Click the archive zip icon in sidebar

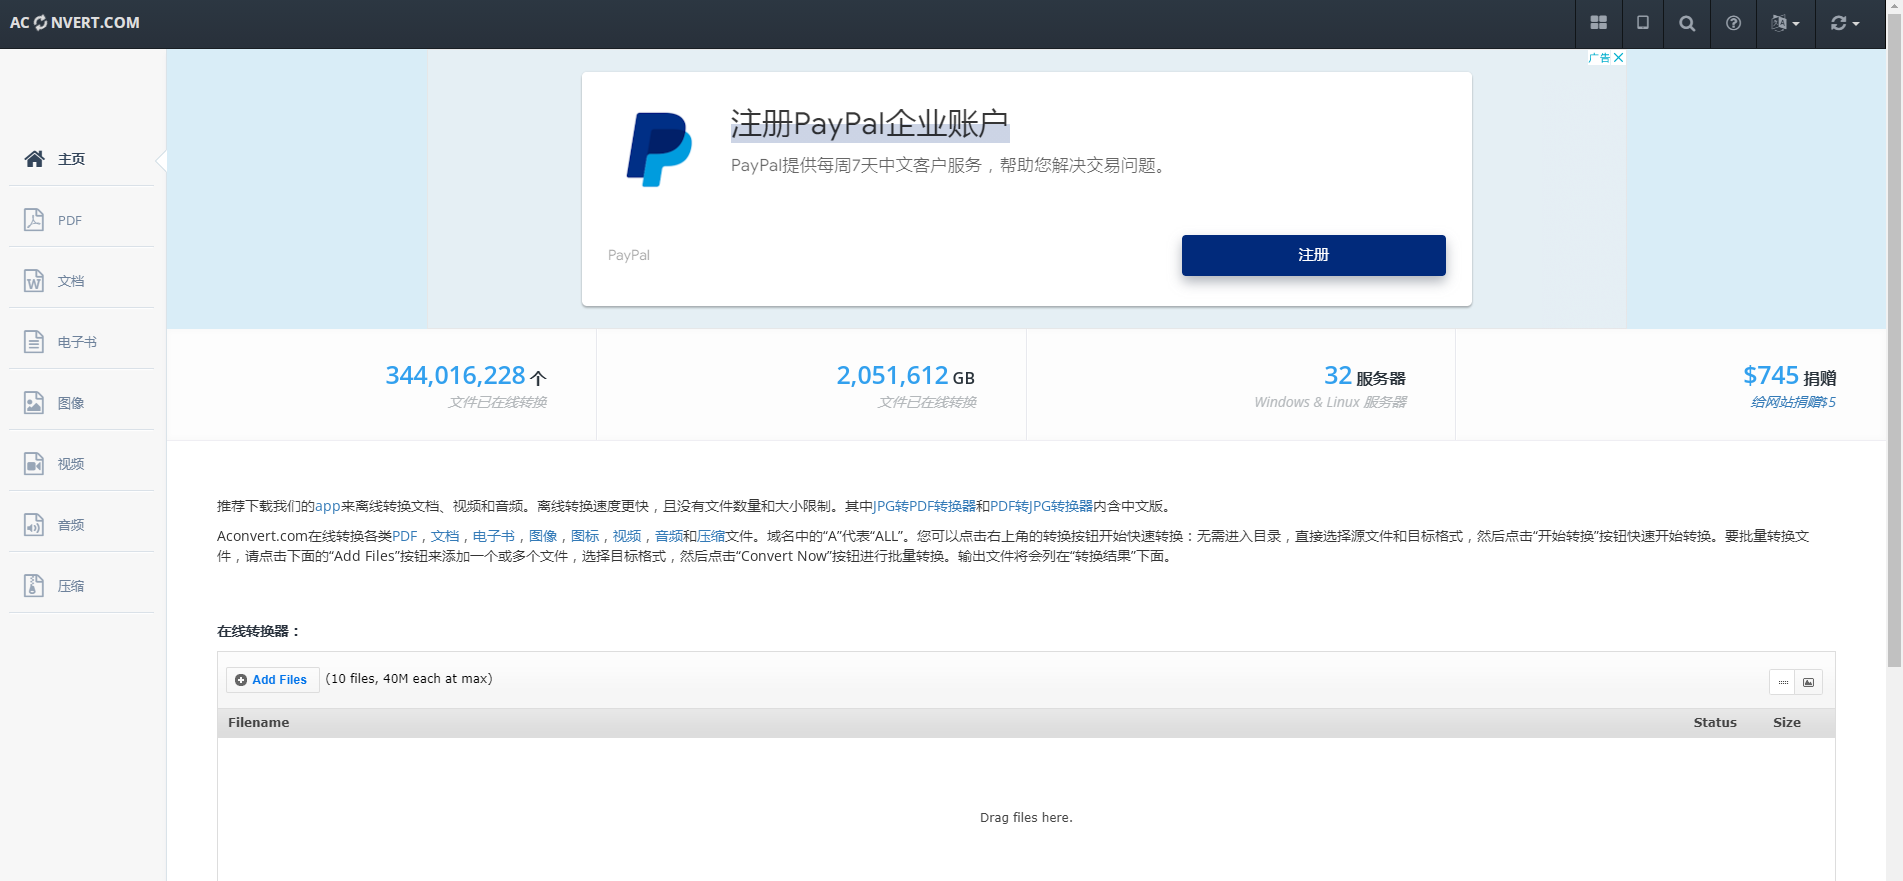(34, 586)
